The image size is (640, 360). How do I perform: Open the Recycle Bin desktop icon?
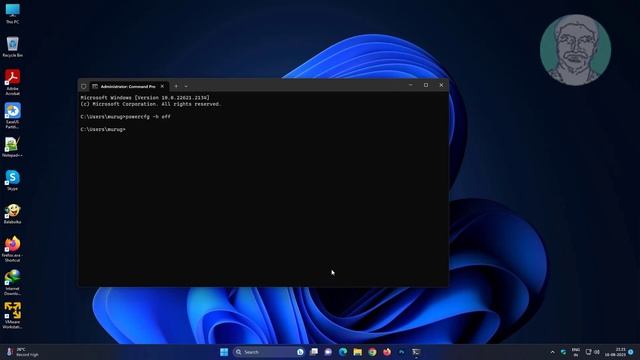click(12, 47)
